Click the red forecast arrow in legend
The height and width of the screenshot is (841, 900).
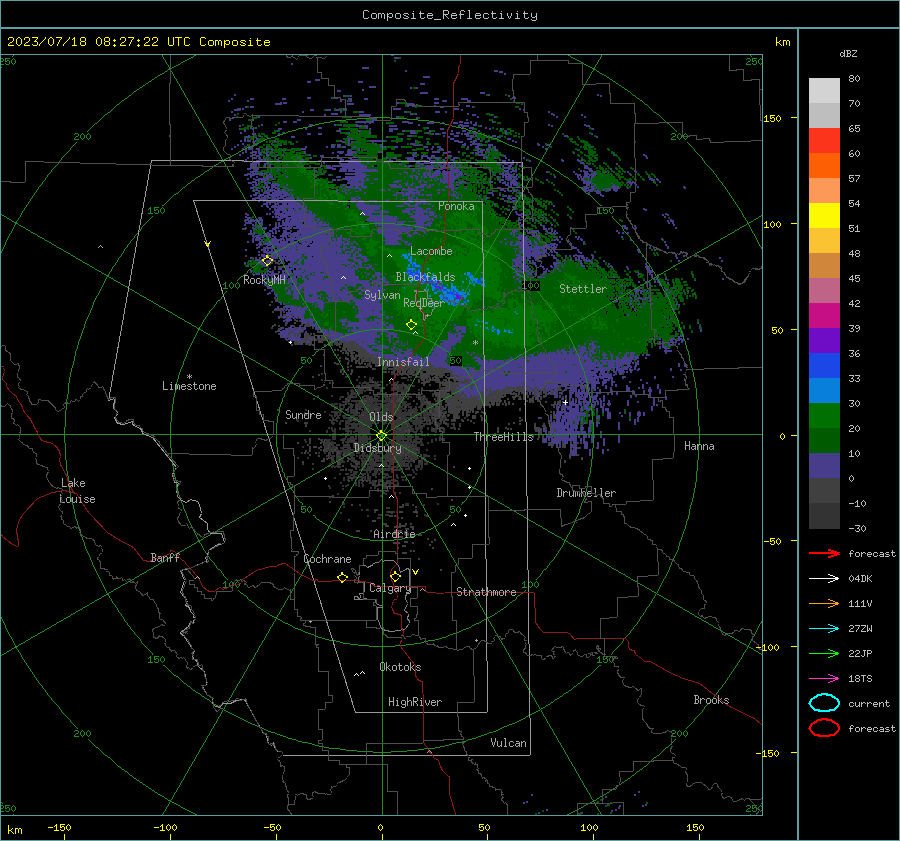click(824, 553)
